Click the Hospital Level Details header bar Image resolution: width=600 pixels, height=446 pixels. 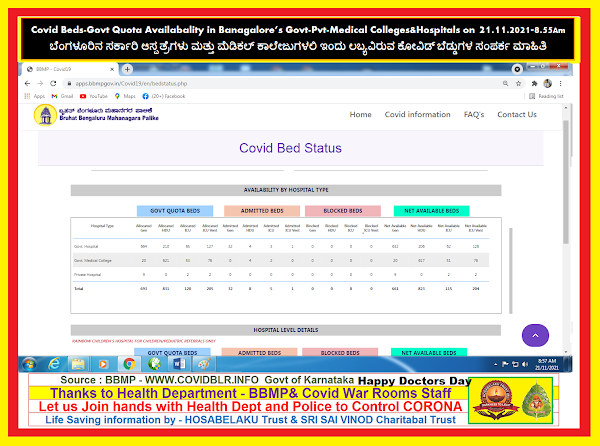coord(286,330)
